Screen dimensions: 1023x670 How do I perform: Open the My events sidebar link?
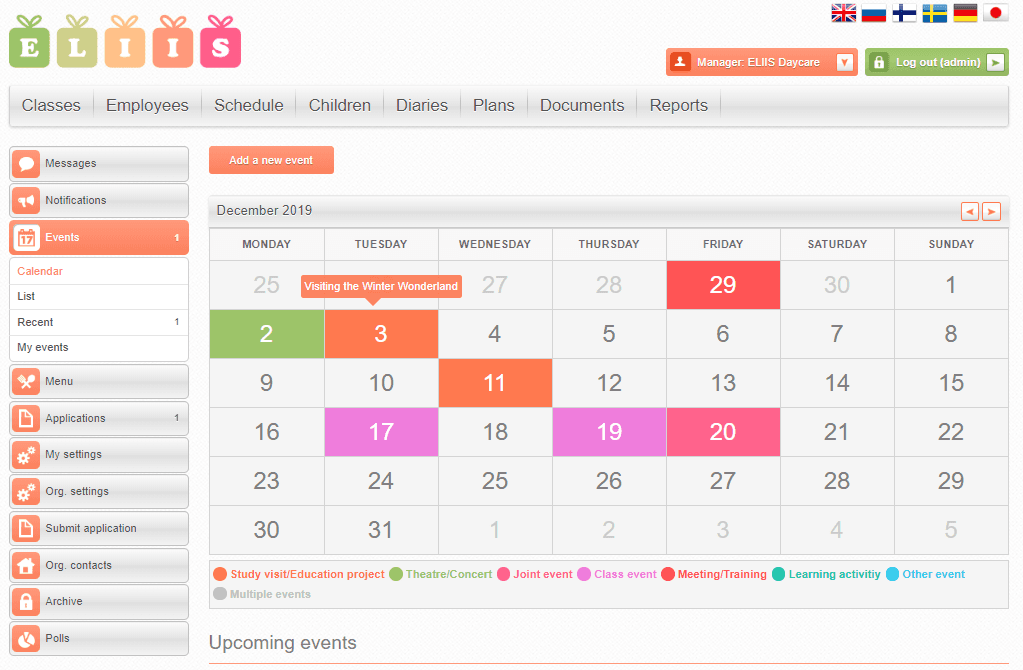point(43,348)
